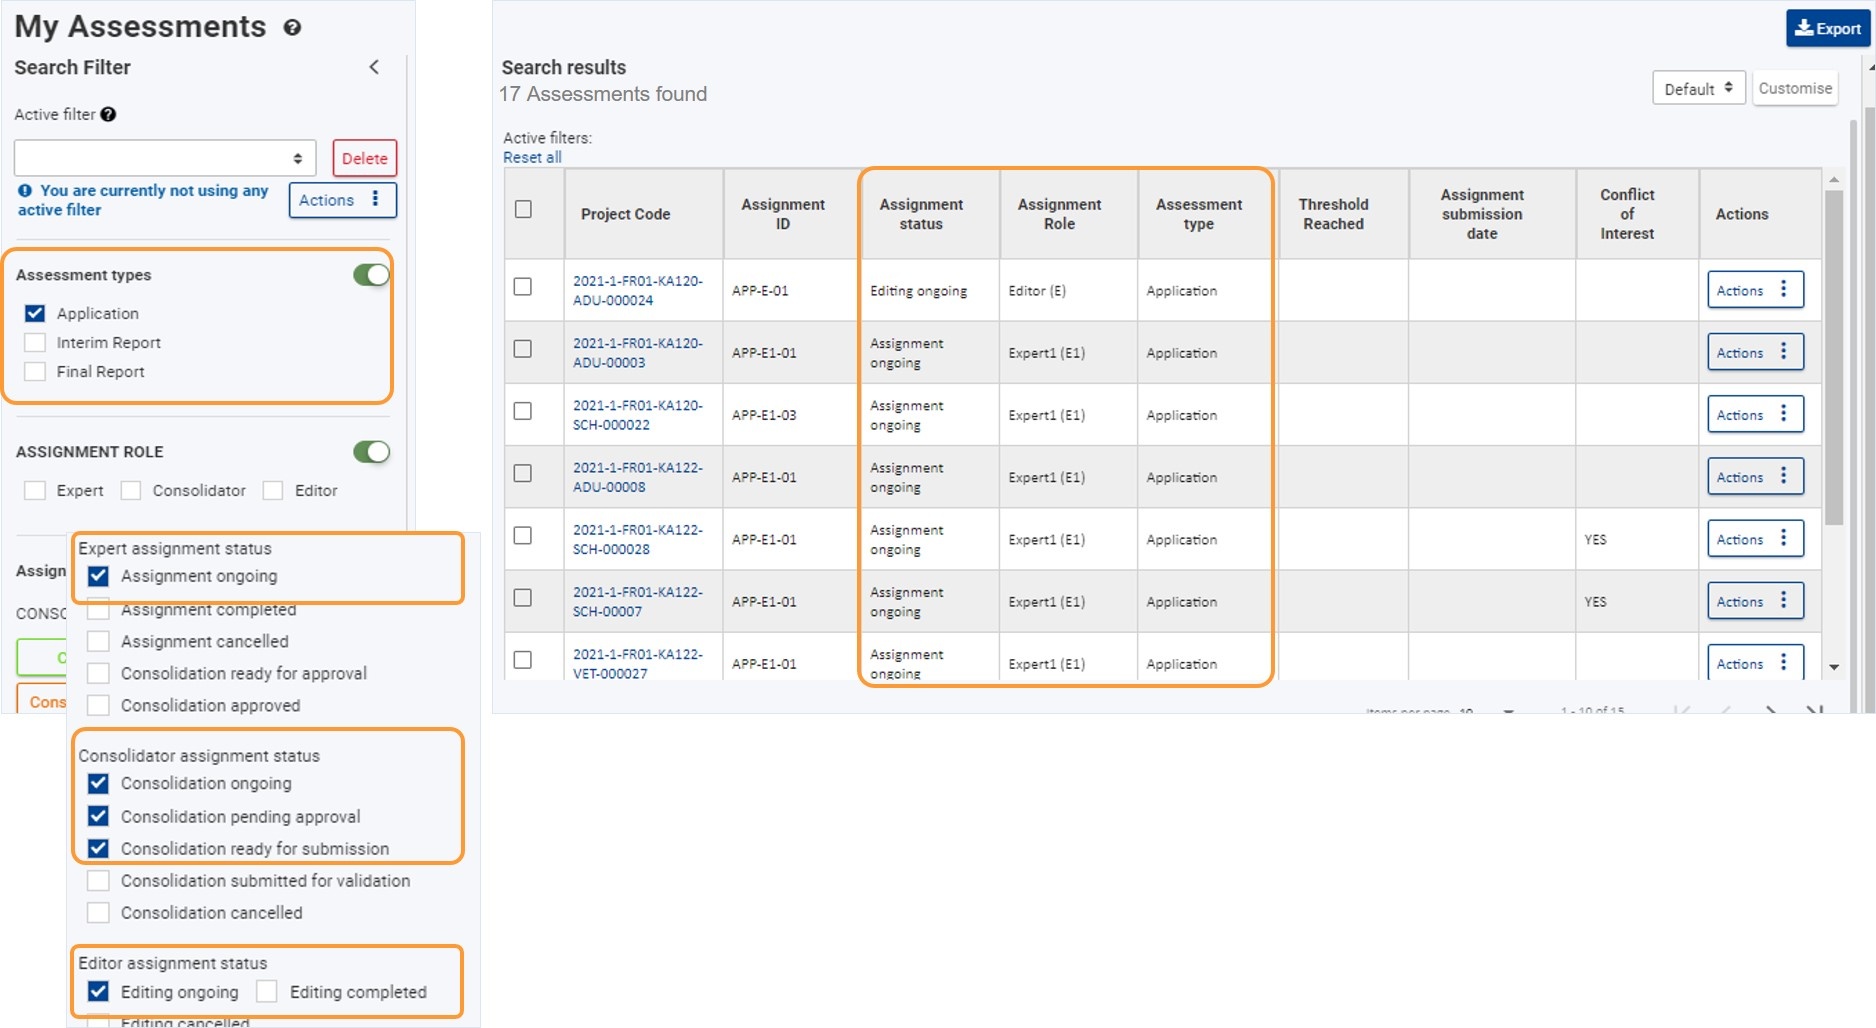1876x1028 pixels.
Task: Collapse the Search Filter panel chevron
Action: pos(374,67)
